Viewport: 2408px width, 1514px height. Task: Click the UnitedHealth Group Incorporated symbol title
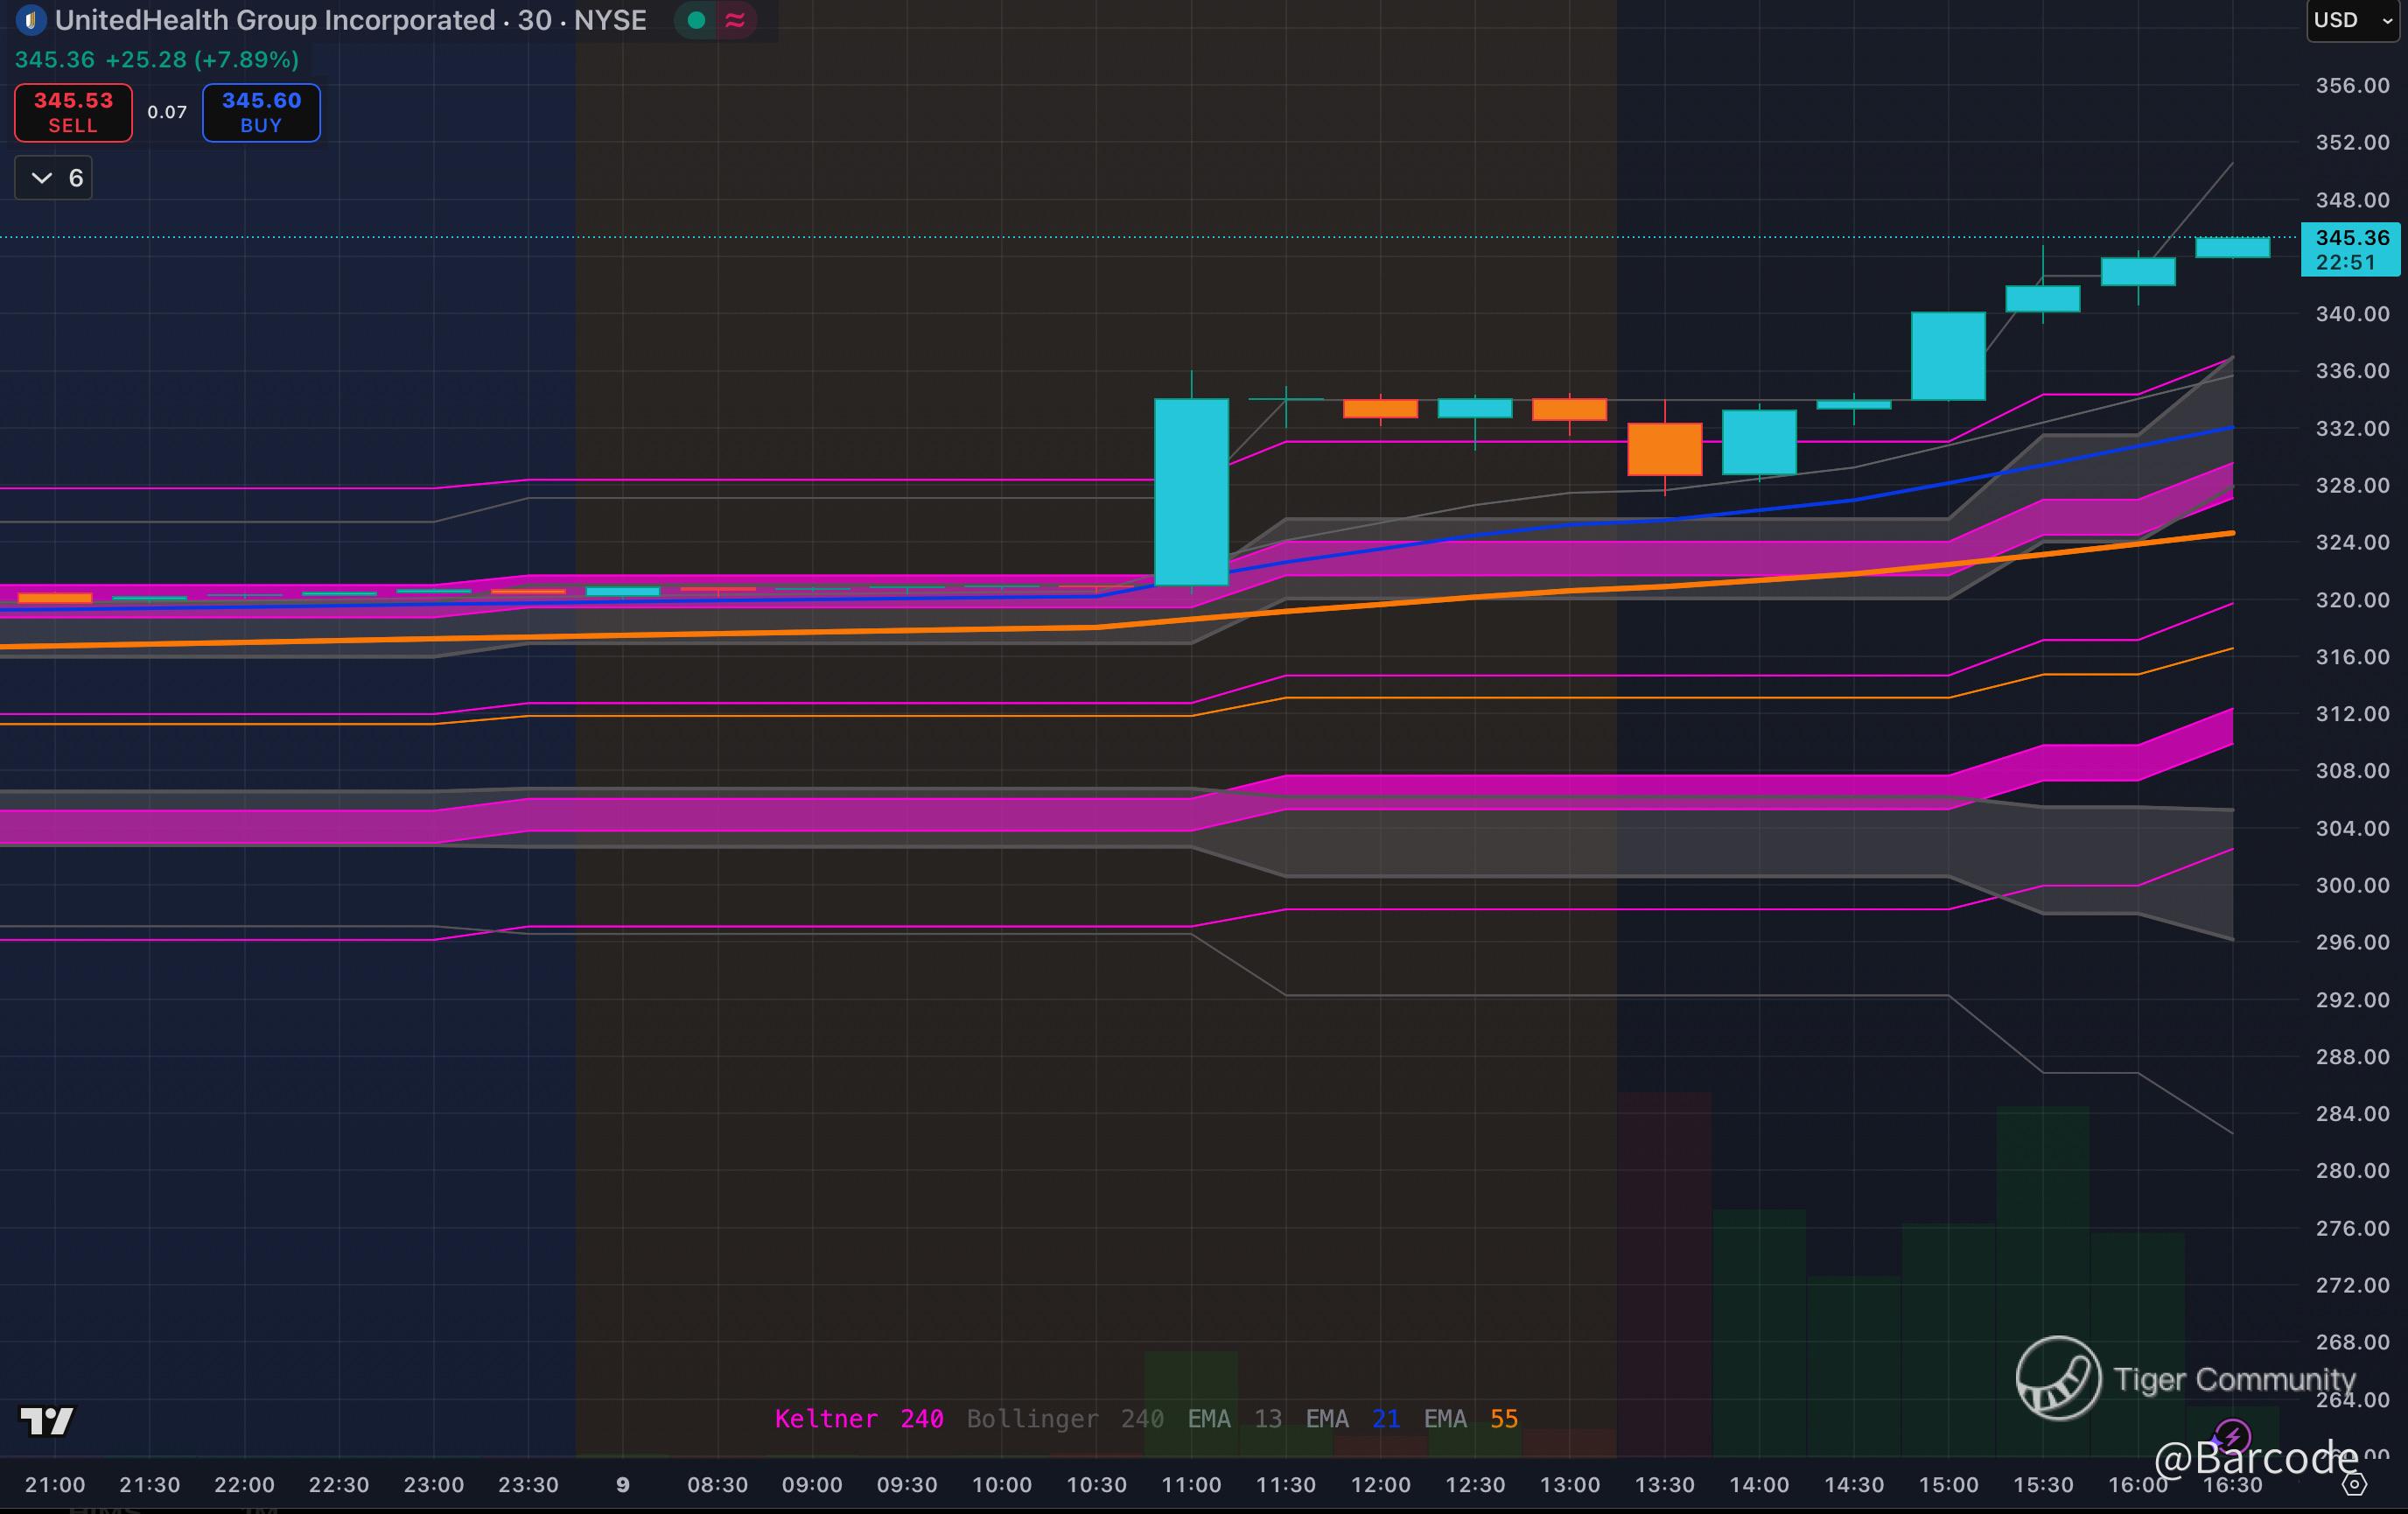[x=275, y=20]
